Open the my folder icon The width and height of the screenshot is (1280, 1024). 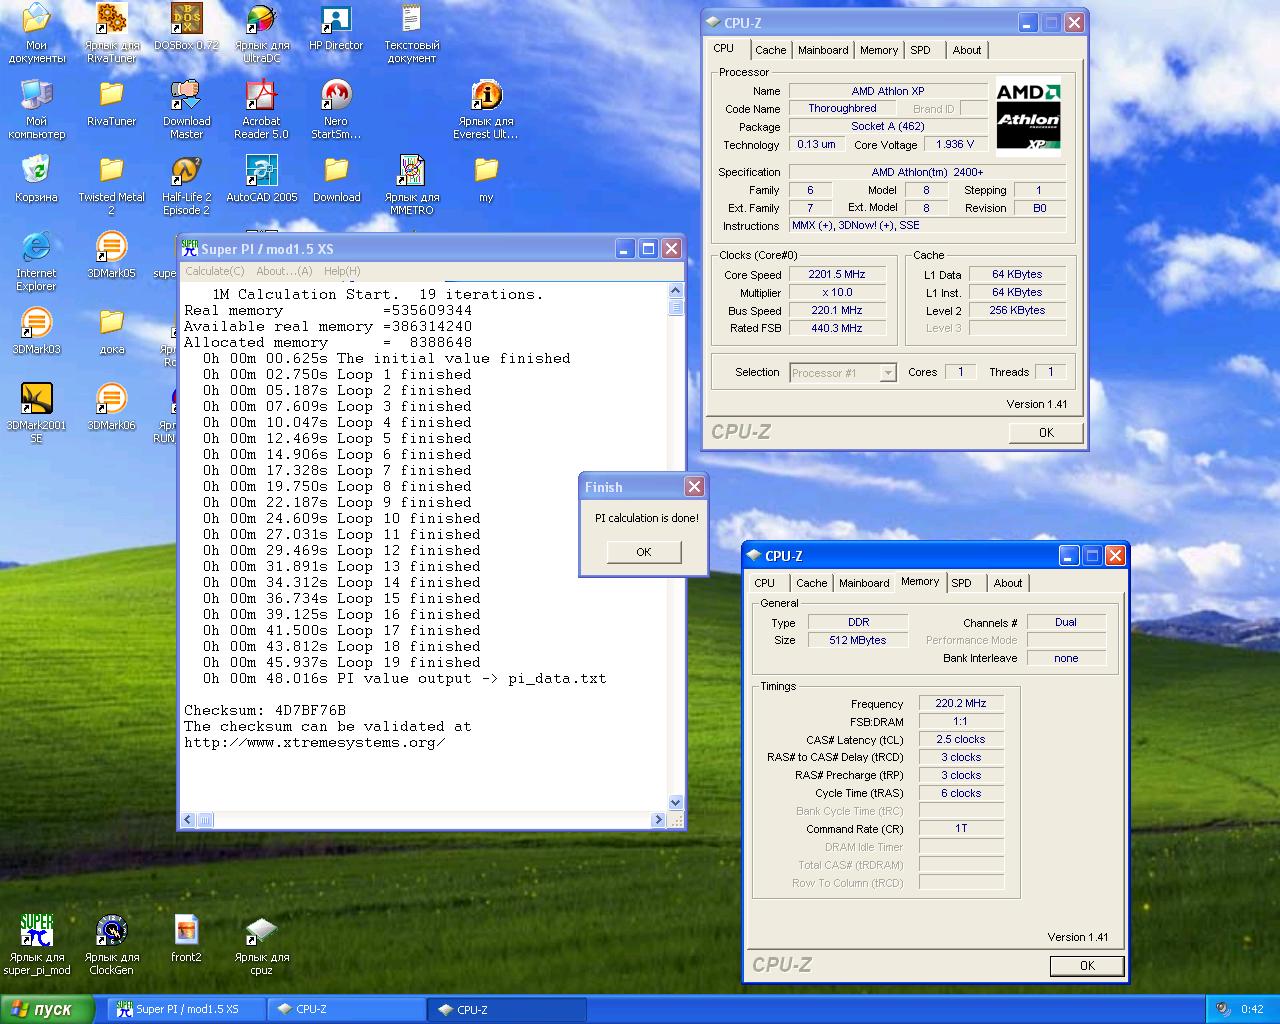(x=486, y=170)
